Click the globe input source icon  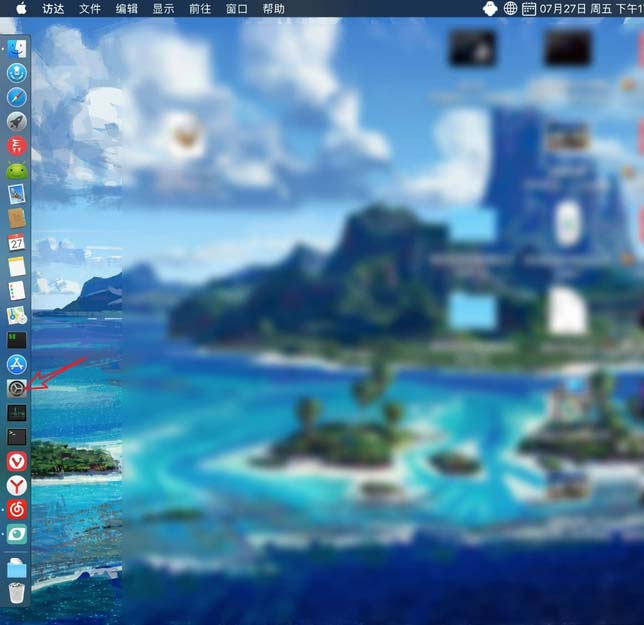tap(510, 8)
